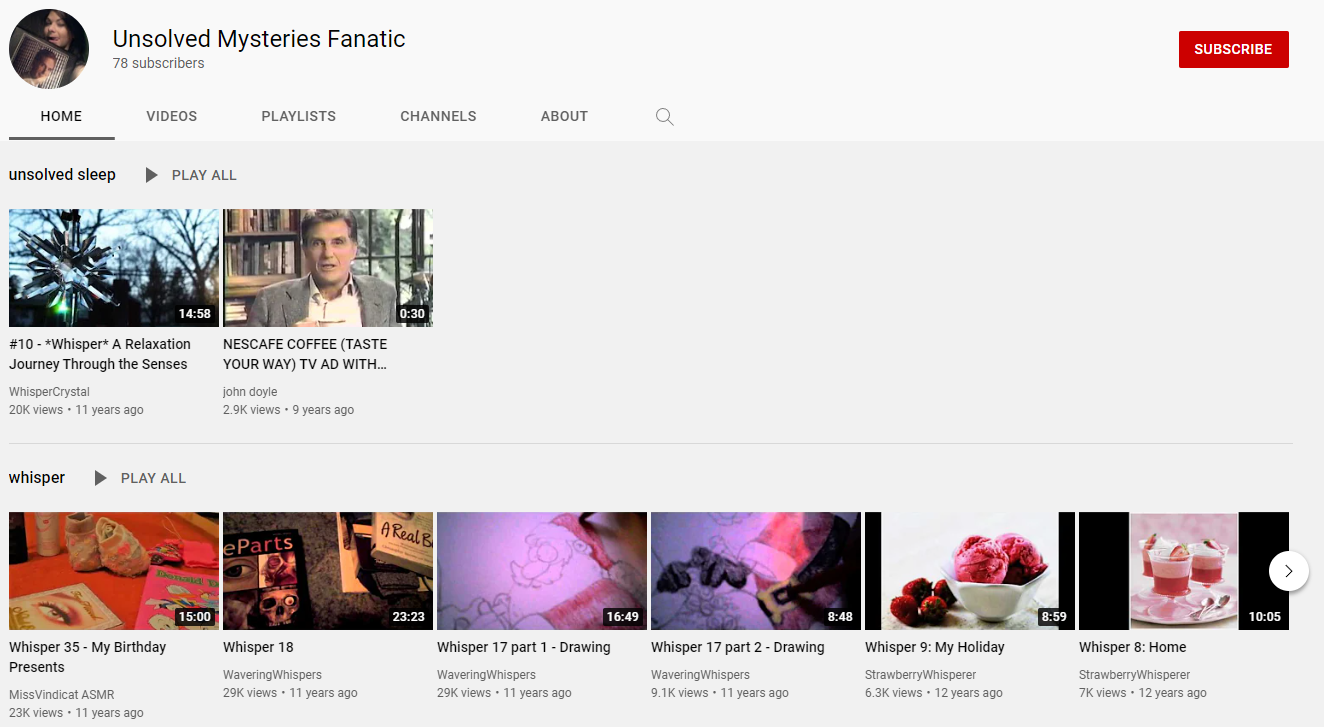Screen dimensions: 1324x727
Task: Open Whisper 17 part 1 Drawing thumbnail
Action: pos(542,571)
